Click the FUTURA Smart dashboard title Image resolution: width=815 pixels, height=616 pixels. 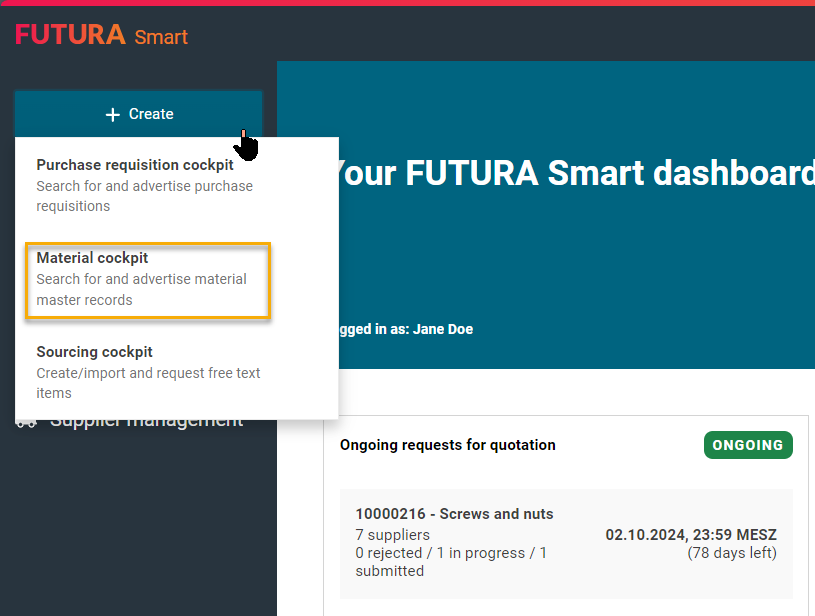tap(570, 173)
